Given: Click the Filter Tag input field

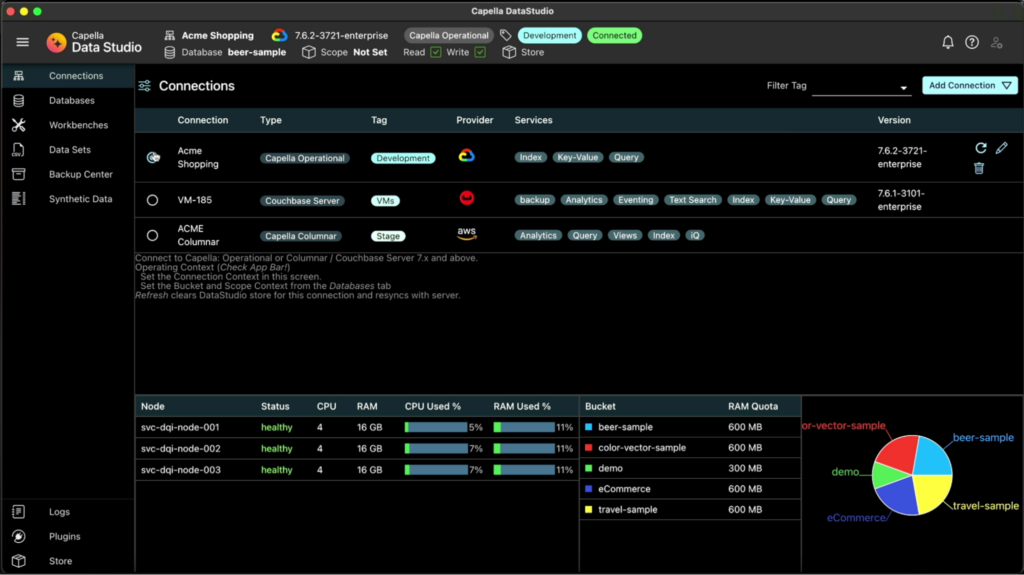Looking at the screenshot, I should (x=861, y=87).
